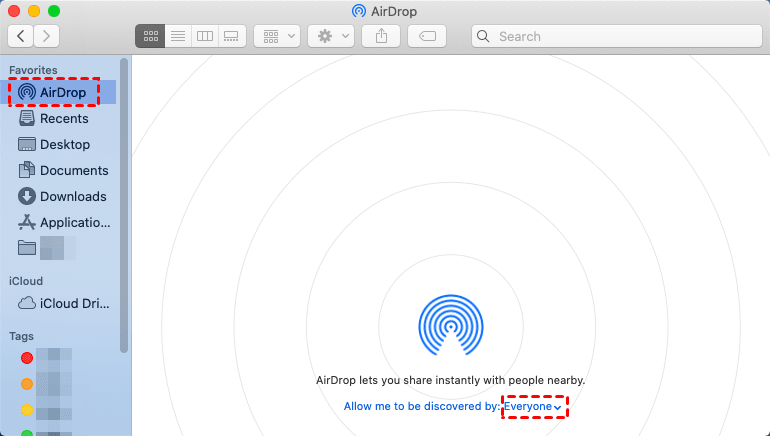Image resolution: width=770 pixels, height=436 pixels.
Task: Open Downloads in the sidebar
Action: click(72, 196)
